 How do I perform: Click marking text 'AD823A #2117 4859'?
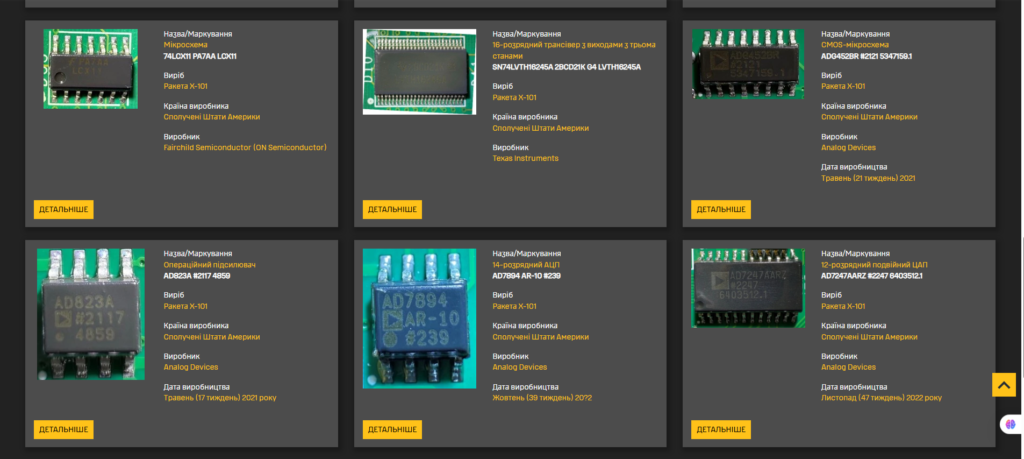click(197, 276)
